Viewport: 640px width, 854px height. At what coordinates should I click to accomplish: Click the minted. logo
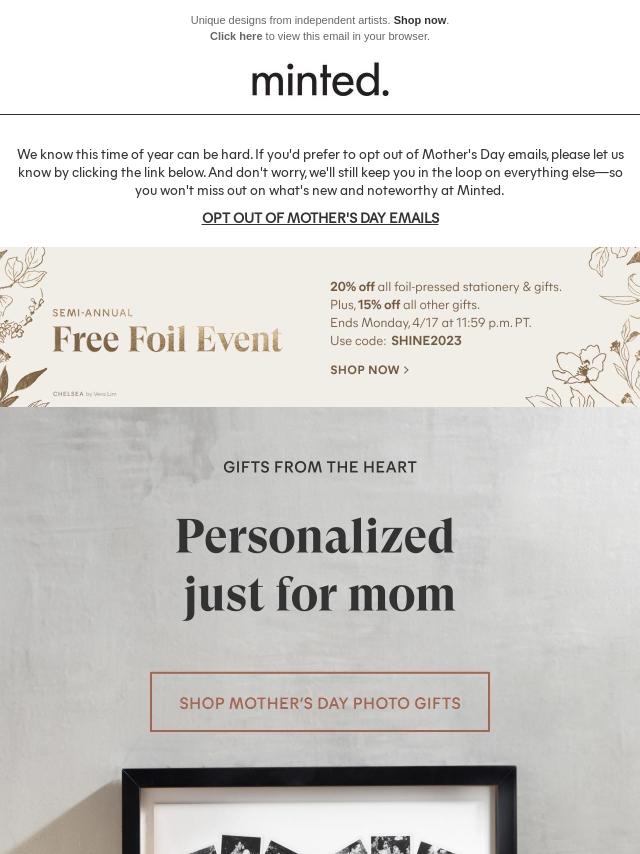tap(320, 80)
